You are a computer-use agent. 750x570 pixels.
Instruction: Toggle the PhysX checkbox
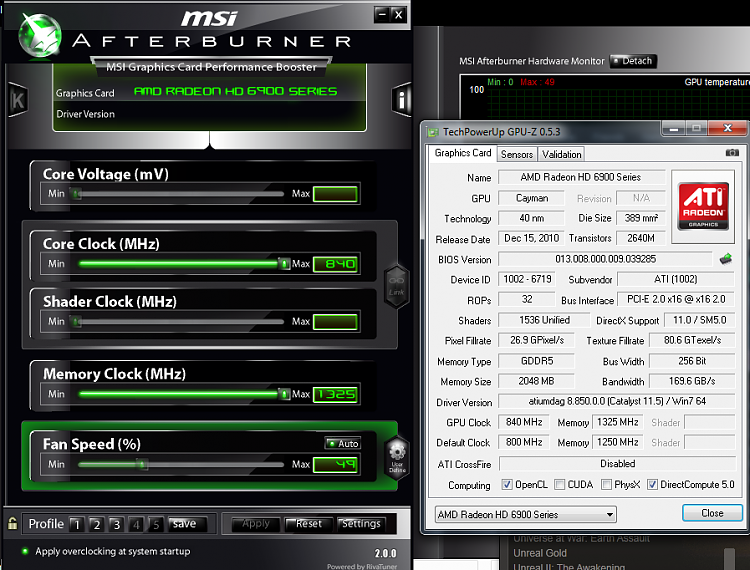coord(606,484)
